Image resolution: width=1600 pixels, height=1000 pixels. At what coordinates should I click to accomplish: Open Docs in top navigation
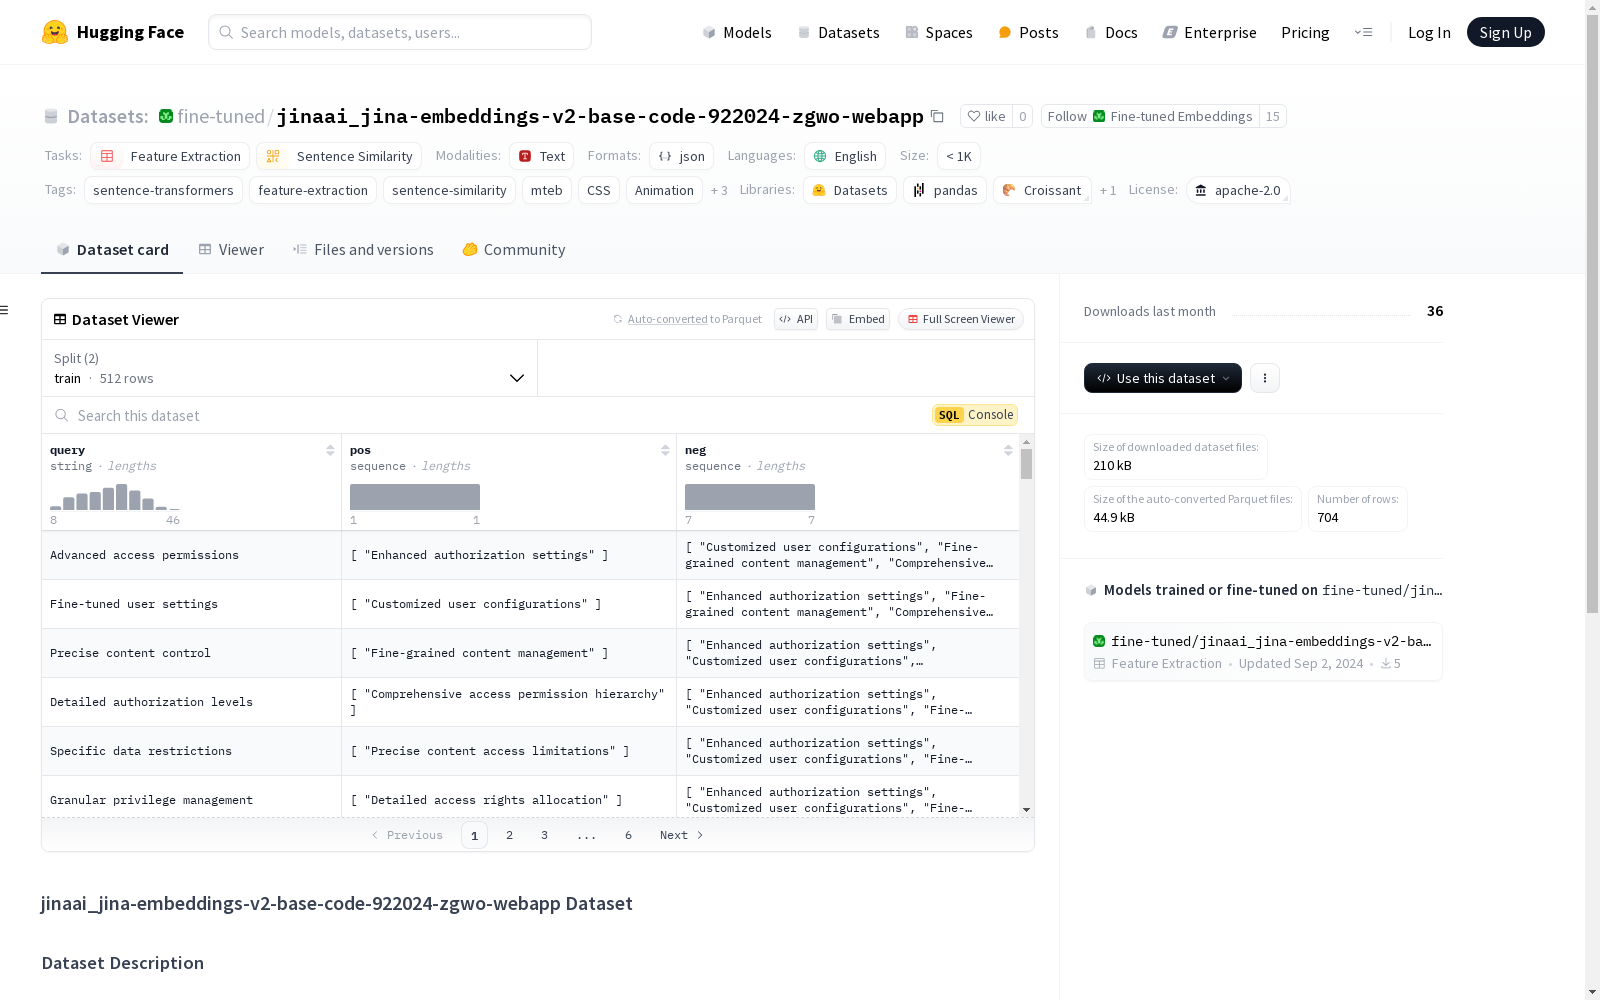1111,32
